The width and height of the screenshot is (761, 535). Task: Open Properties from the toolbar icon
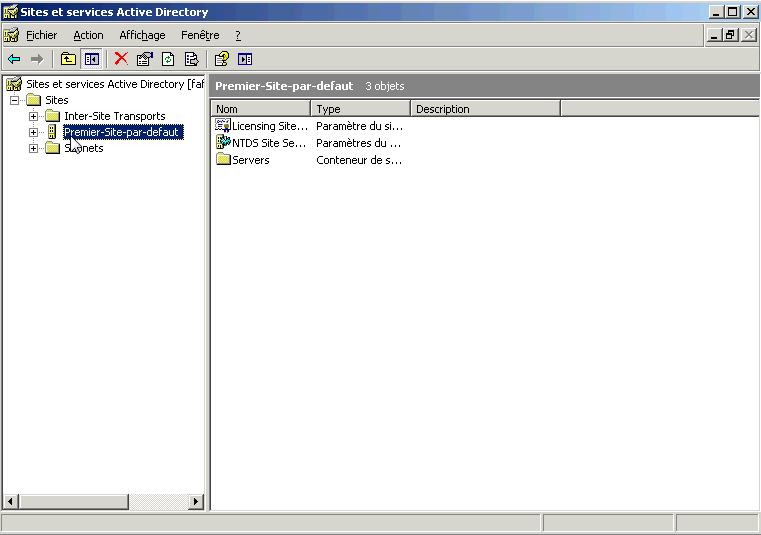[x=145, y=59]
